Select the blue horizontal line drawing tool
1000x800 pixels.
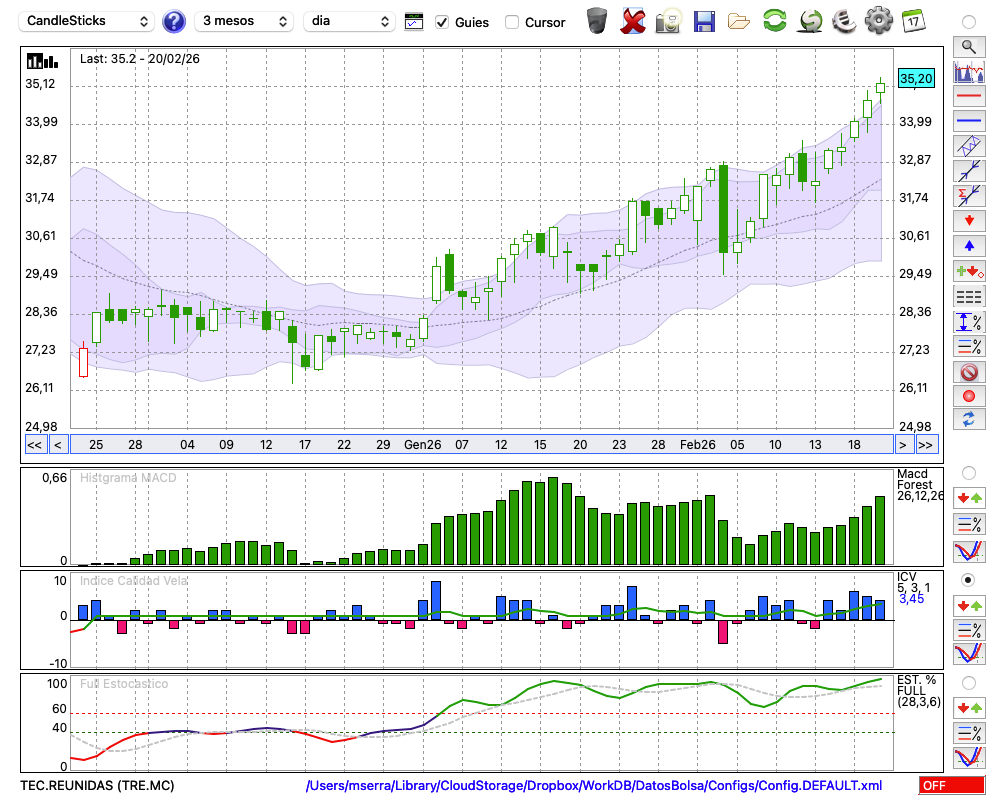pos(968,121)
